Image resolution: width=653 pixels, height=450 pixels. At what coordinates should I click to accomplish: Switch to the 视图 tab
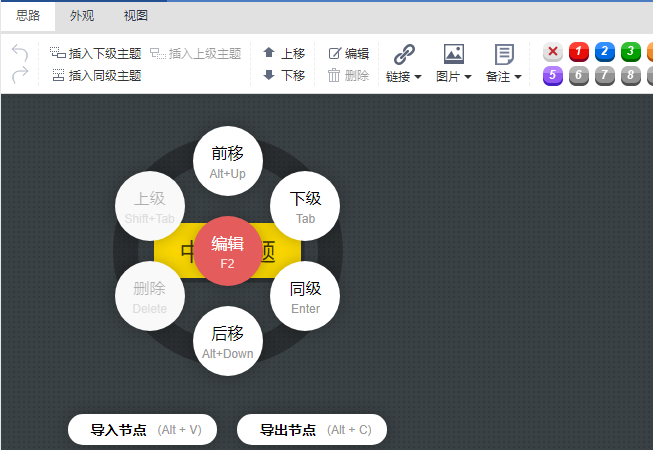pyautogui.click(x=136, y=16)
